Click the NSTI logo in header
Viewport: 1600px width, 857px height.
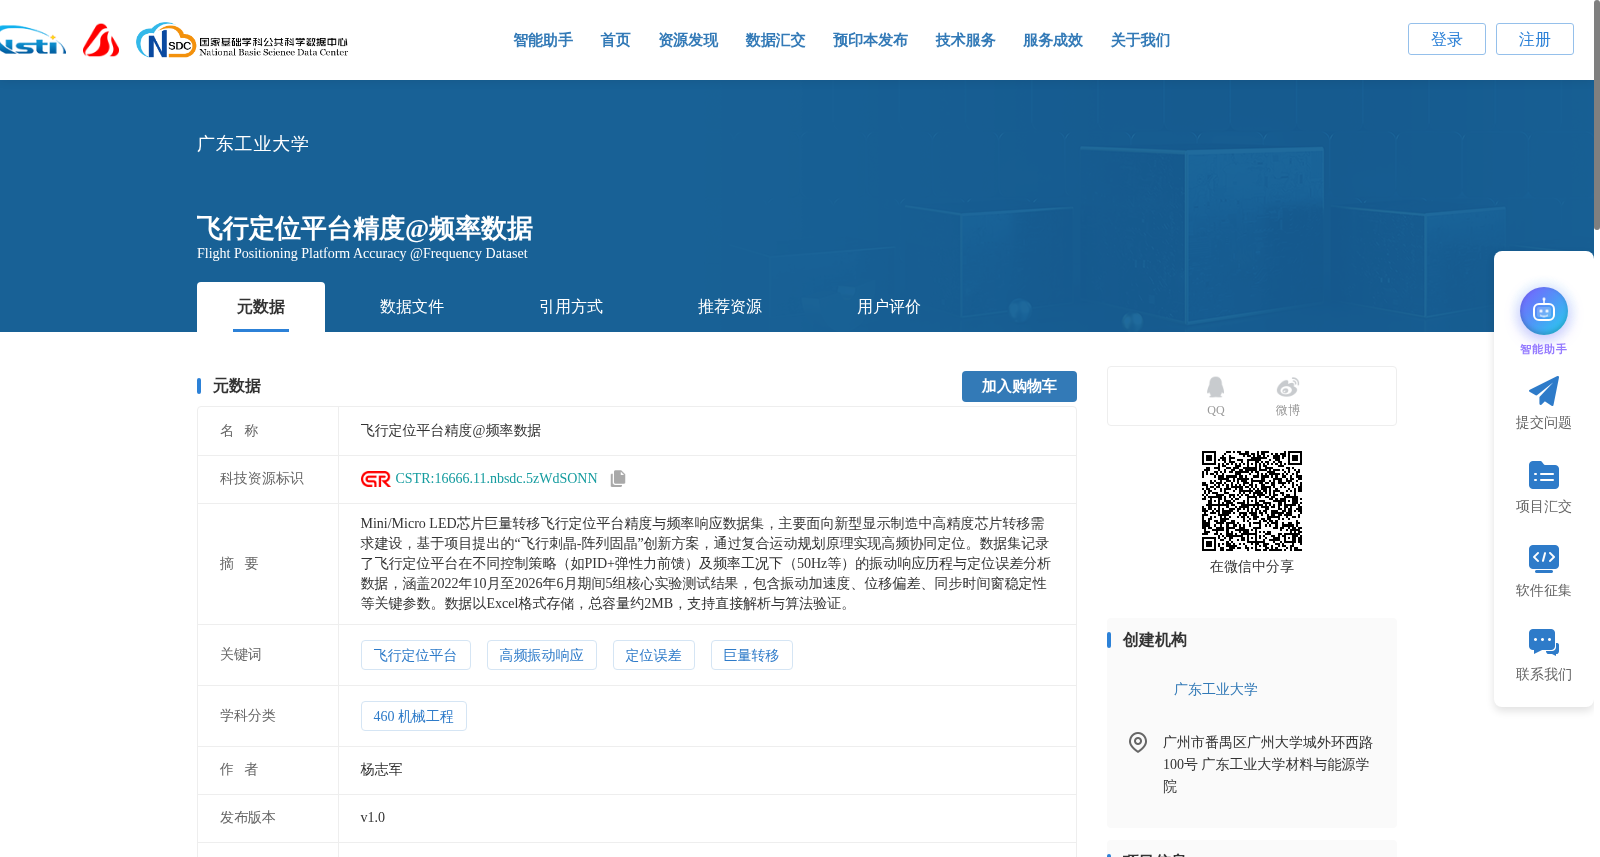[x=33, y=40]
